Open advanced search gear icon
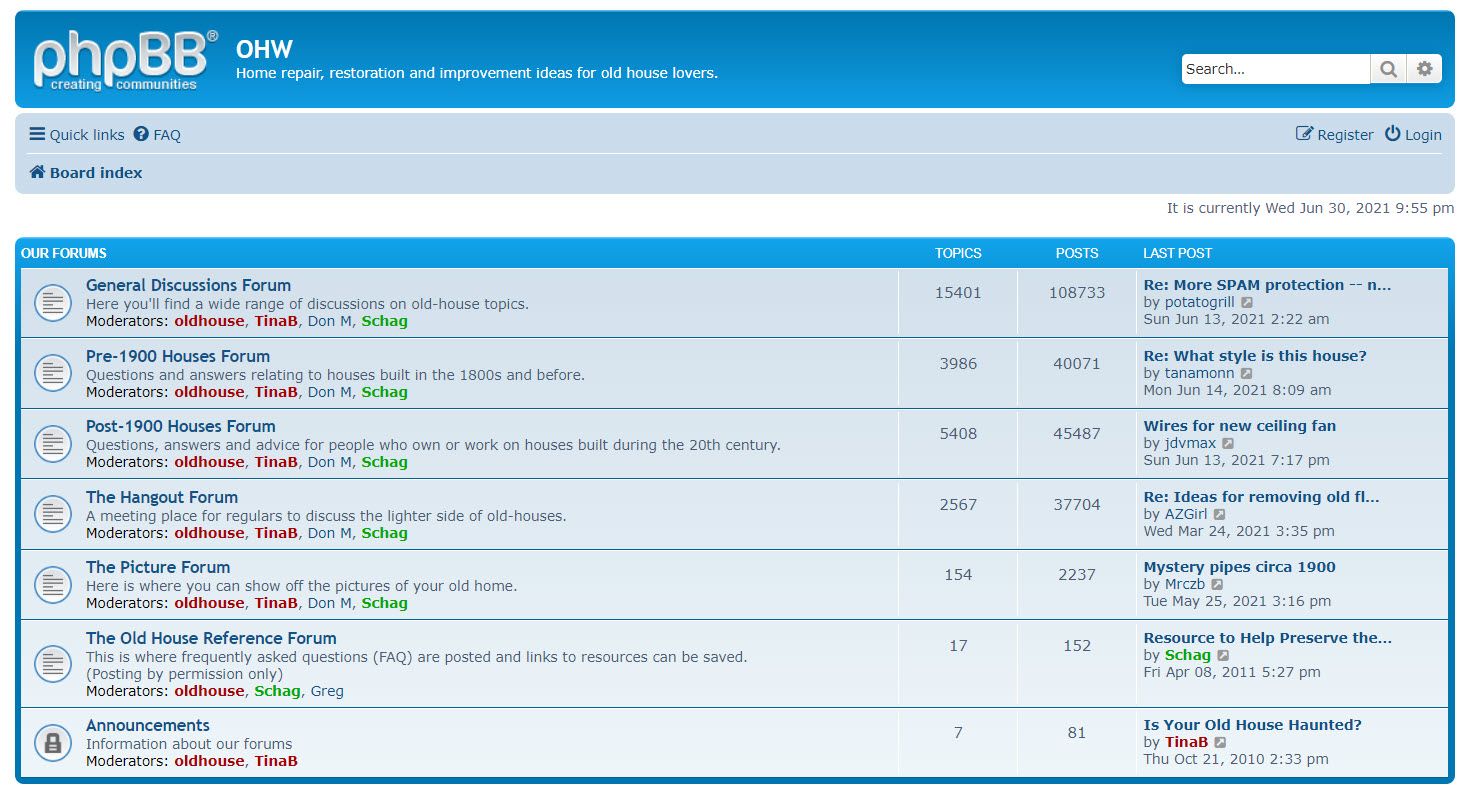This screenshot has height=791, width=1464. pyautogui.click(x=1424, y=69)
